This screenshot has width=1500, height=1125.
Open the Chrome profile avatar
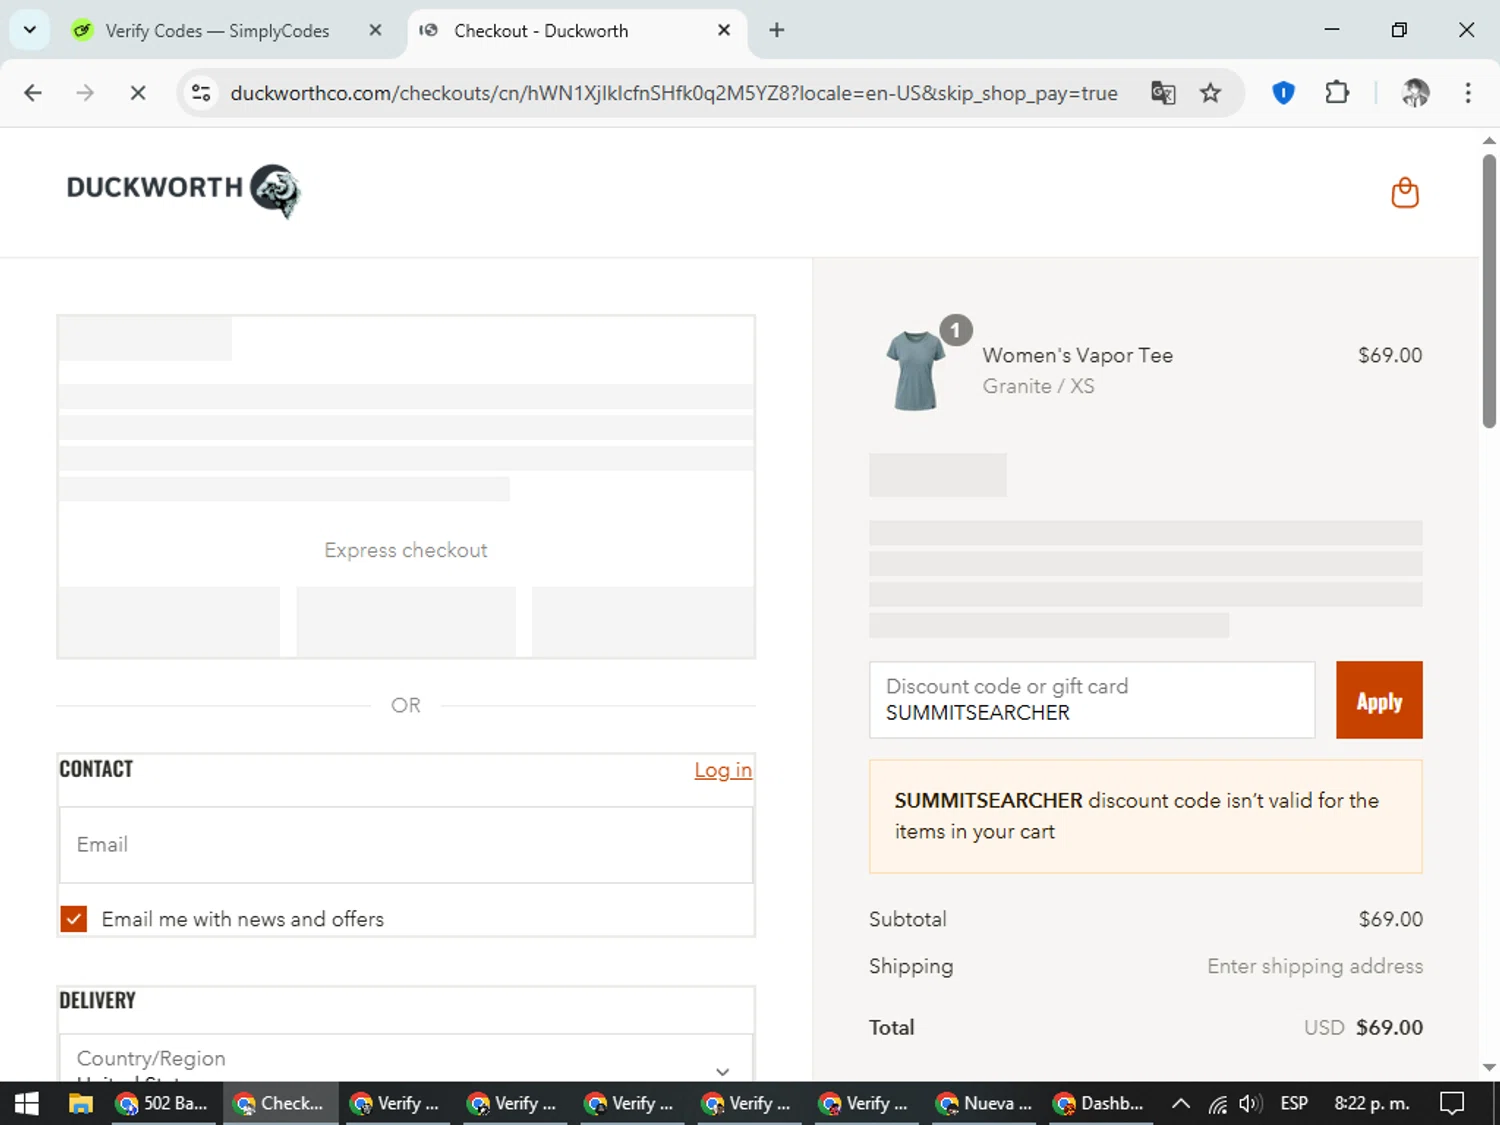click(1415, 93)
